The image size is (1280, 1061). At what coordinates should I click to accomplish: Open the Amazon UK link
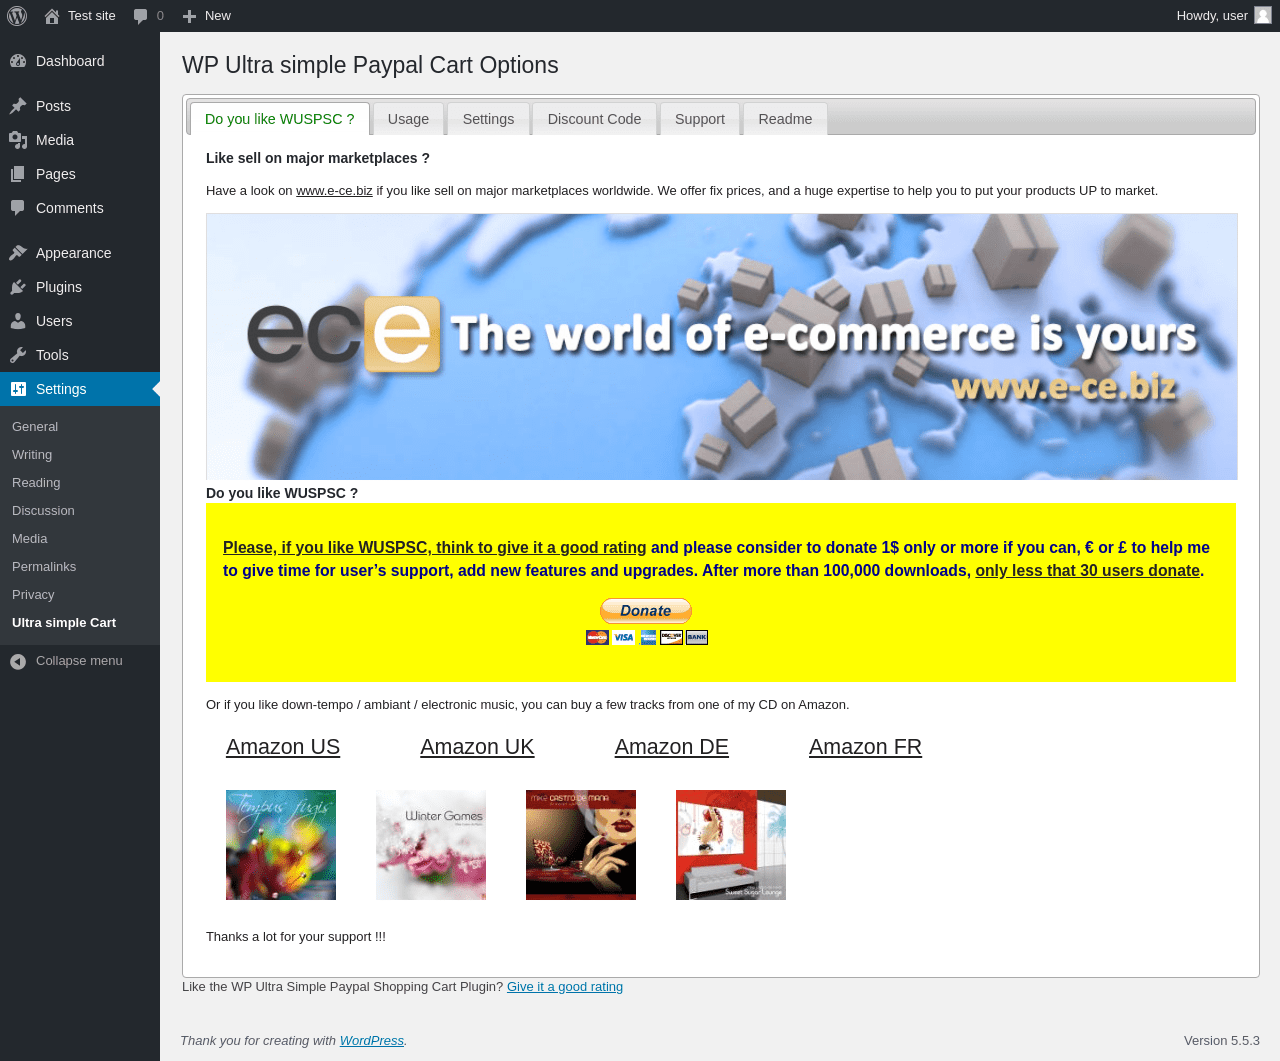477,747
